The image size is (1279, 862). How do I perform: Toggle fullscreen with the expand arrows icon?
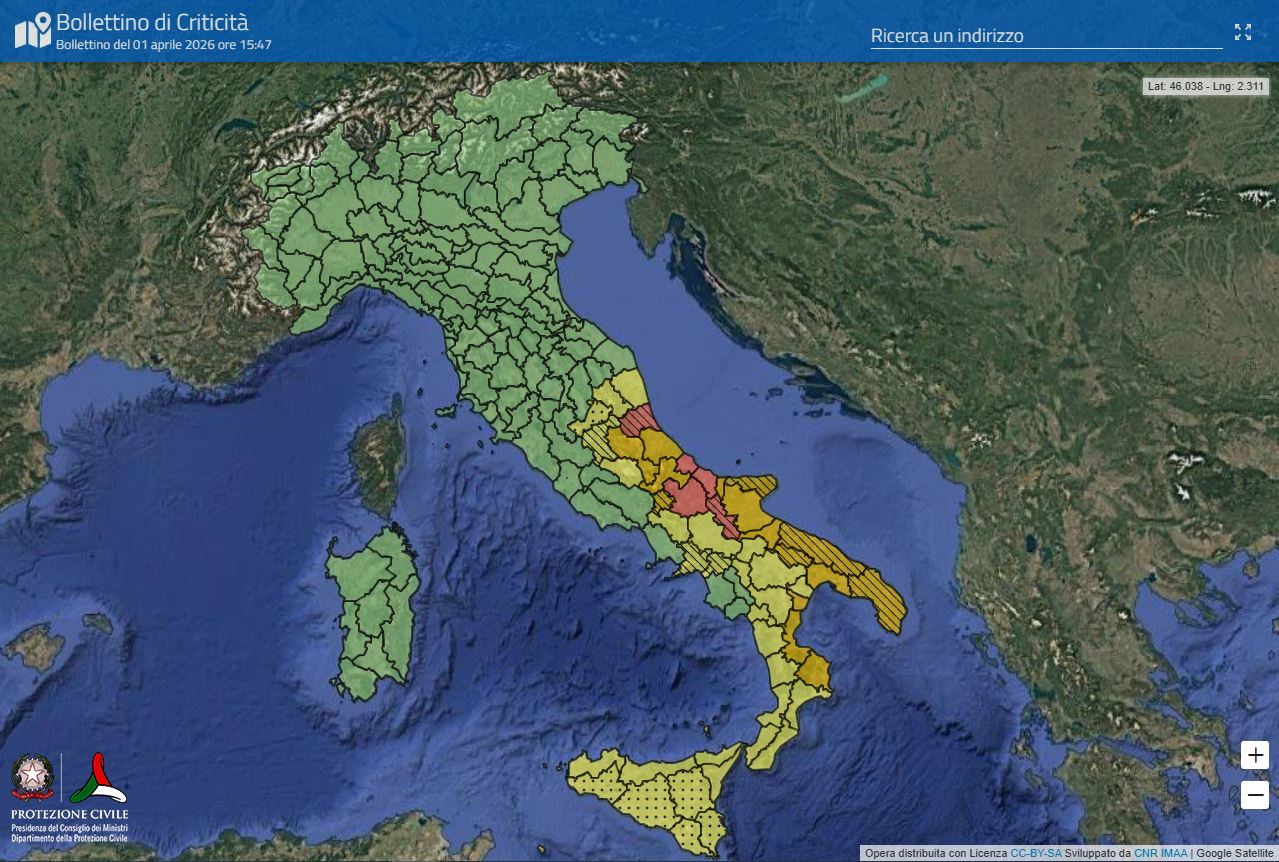(x=1243, y=32)
